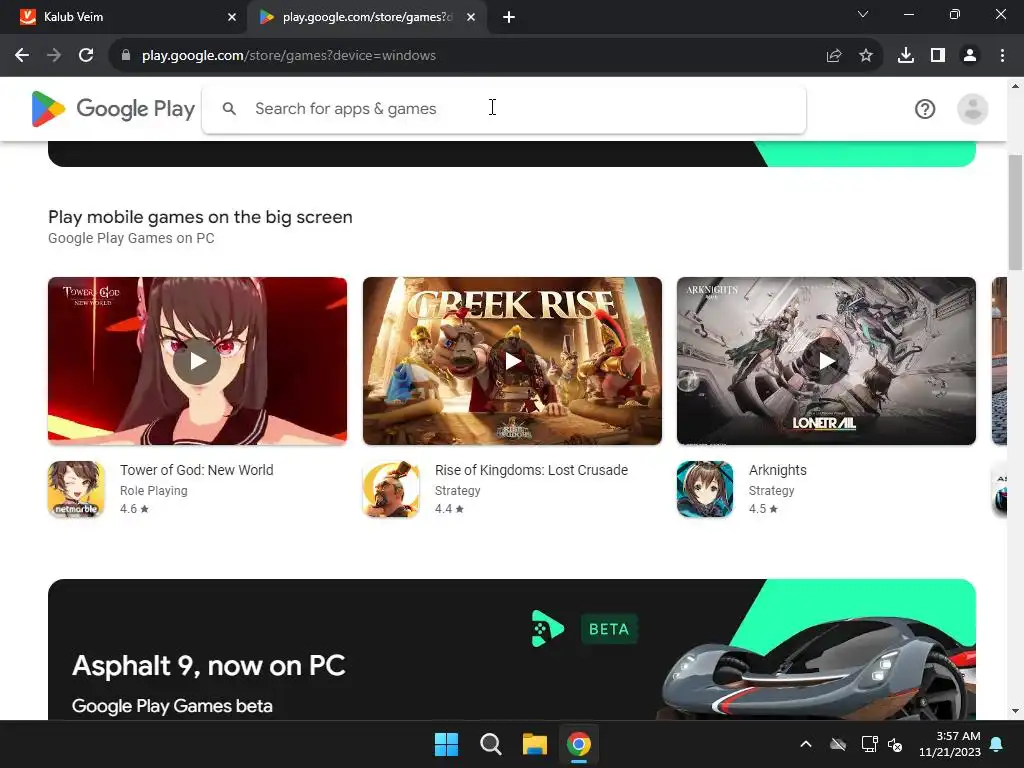Share this page via the share icon
This screenshot has height=768, width=1024.
coord(834,56)
